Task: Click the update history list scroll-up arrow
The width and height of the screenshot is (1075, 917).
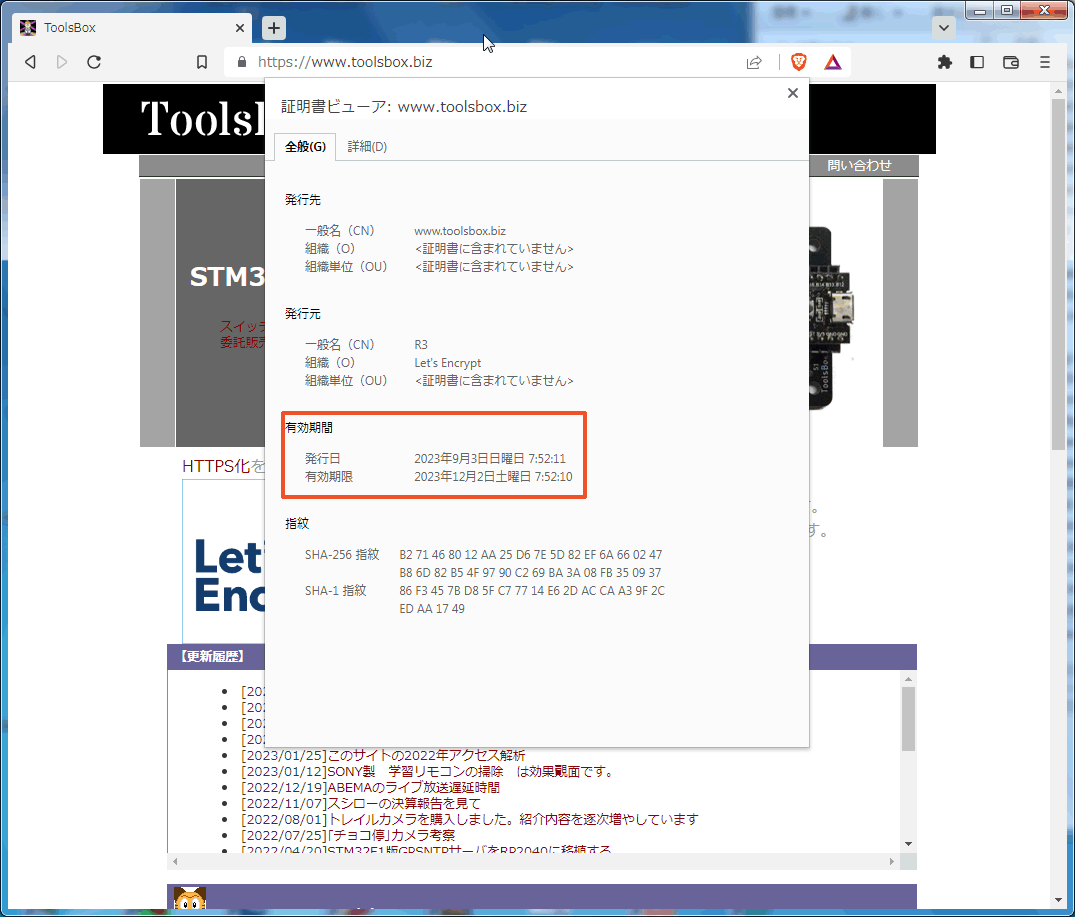Action: [x=908, y=679]
